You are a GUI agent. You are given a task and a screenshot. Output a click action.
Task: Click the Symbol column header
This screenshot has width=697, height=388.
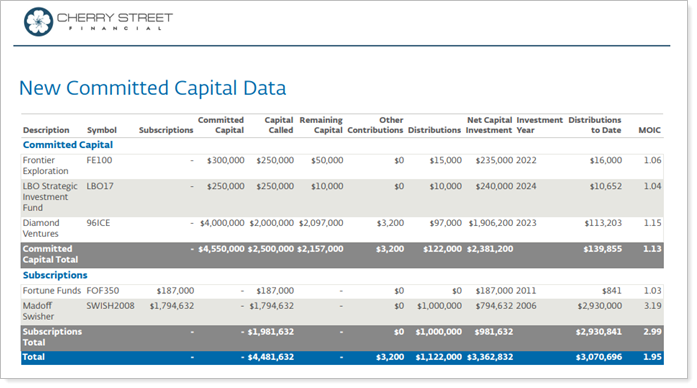tap(102, 130)
